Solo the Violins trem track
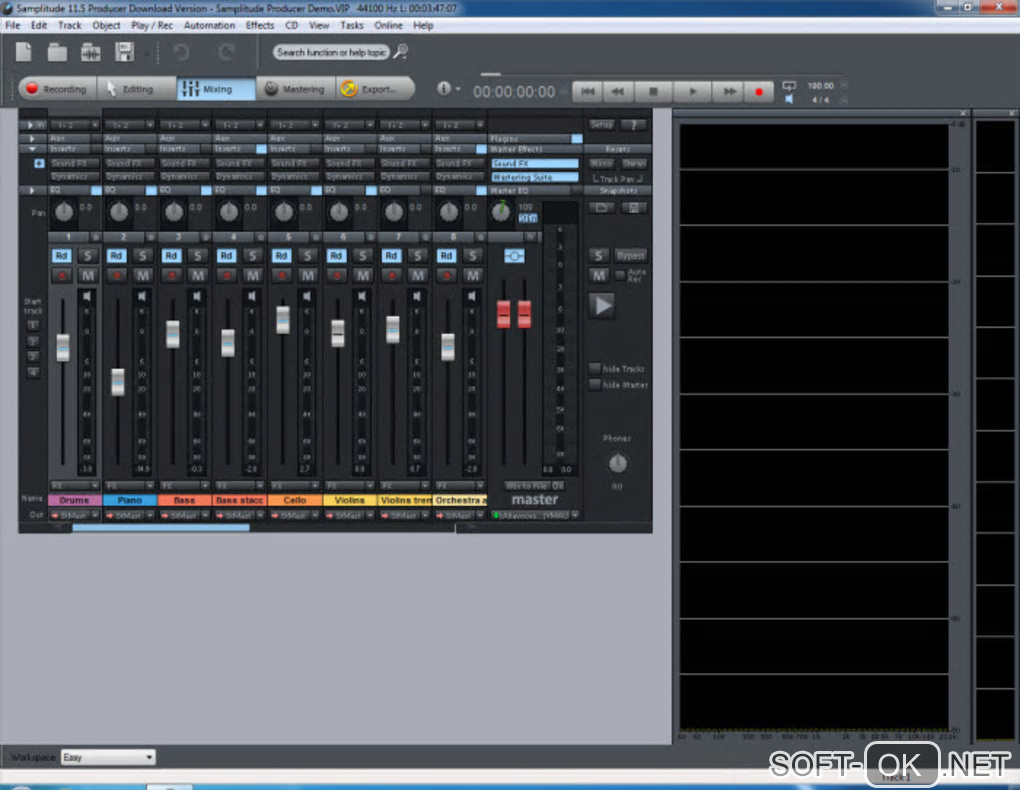The image size is (1020, 790). click(417, 256)
